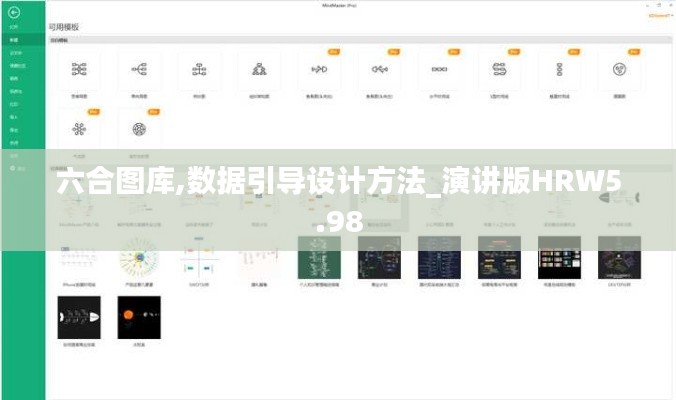Choose the radial mind map blank template
Screen dimensions: 676x400
pyautogui.click(x=79, y=69)
